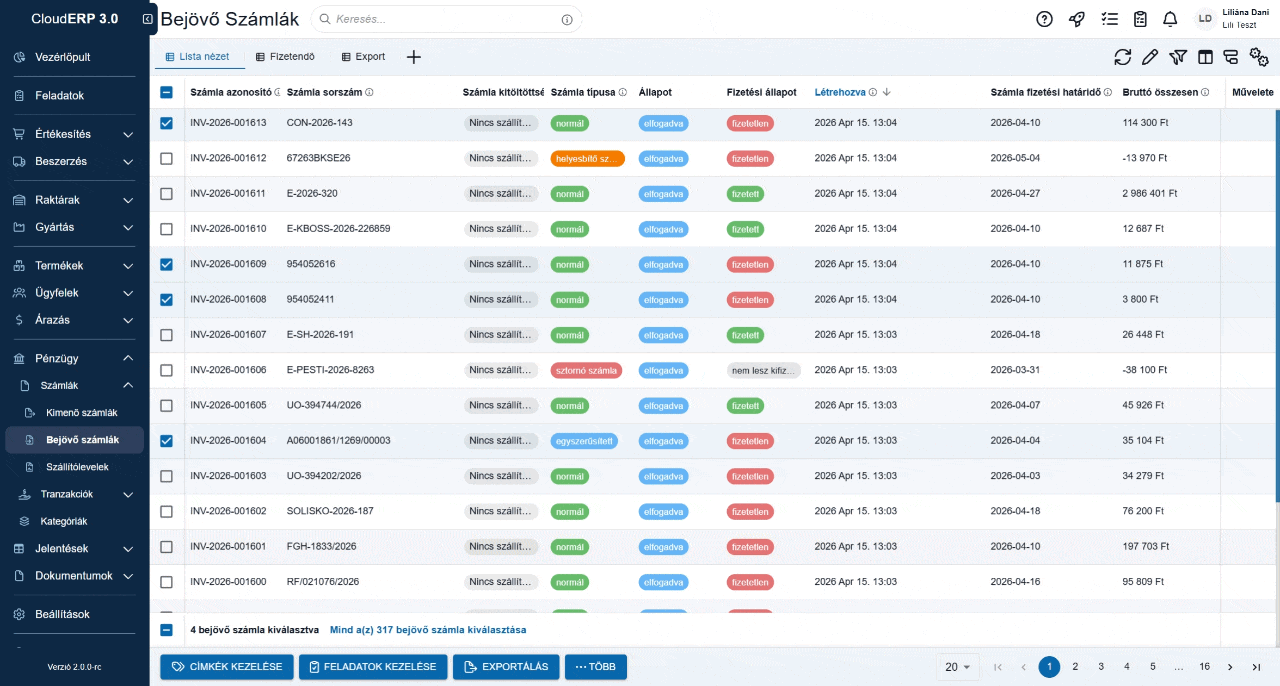Screen dimensions: 1280x686
Task: Refresh the invoice list
Action: point(1122,57)
